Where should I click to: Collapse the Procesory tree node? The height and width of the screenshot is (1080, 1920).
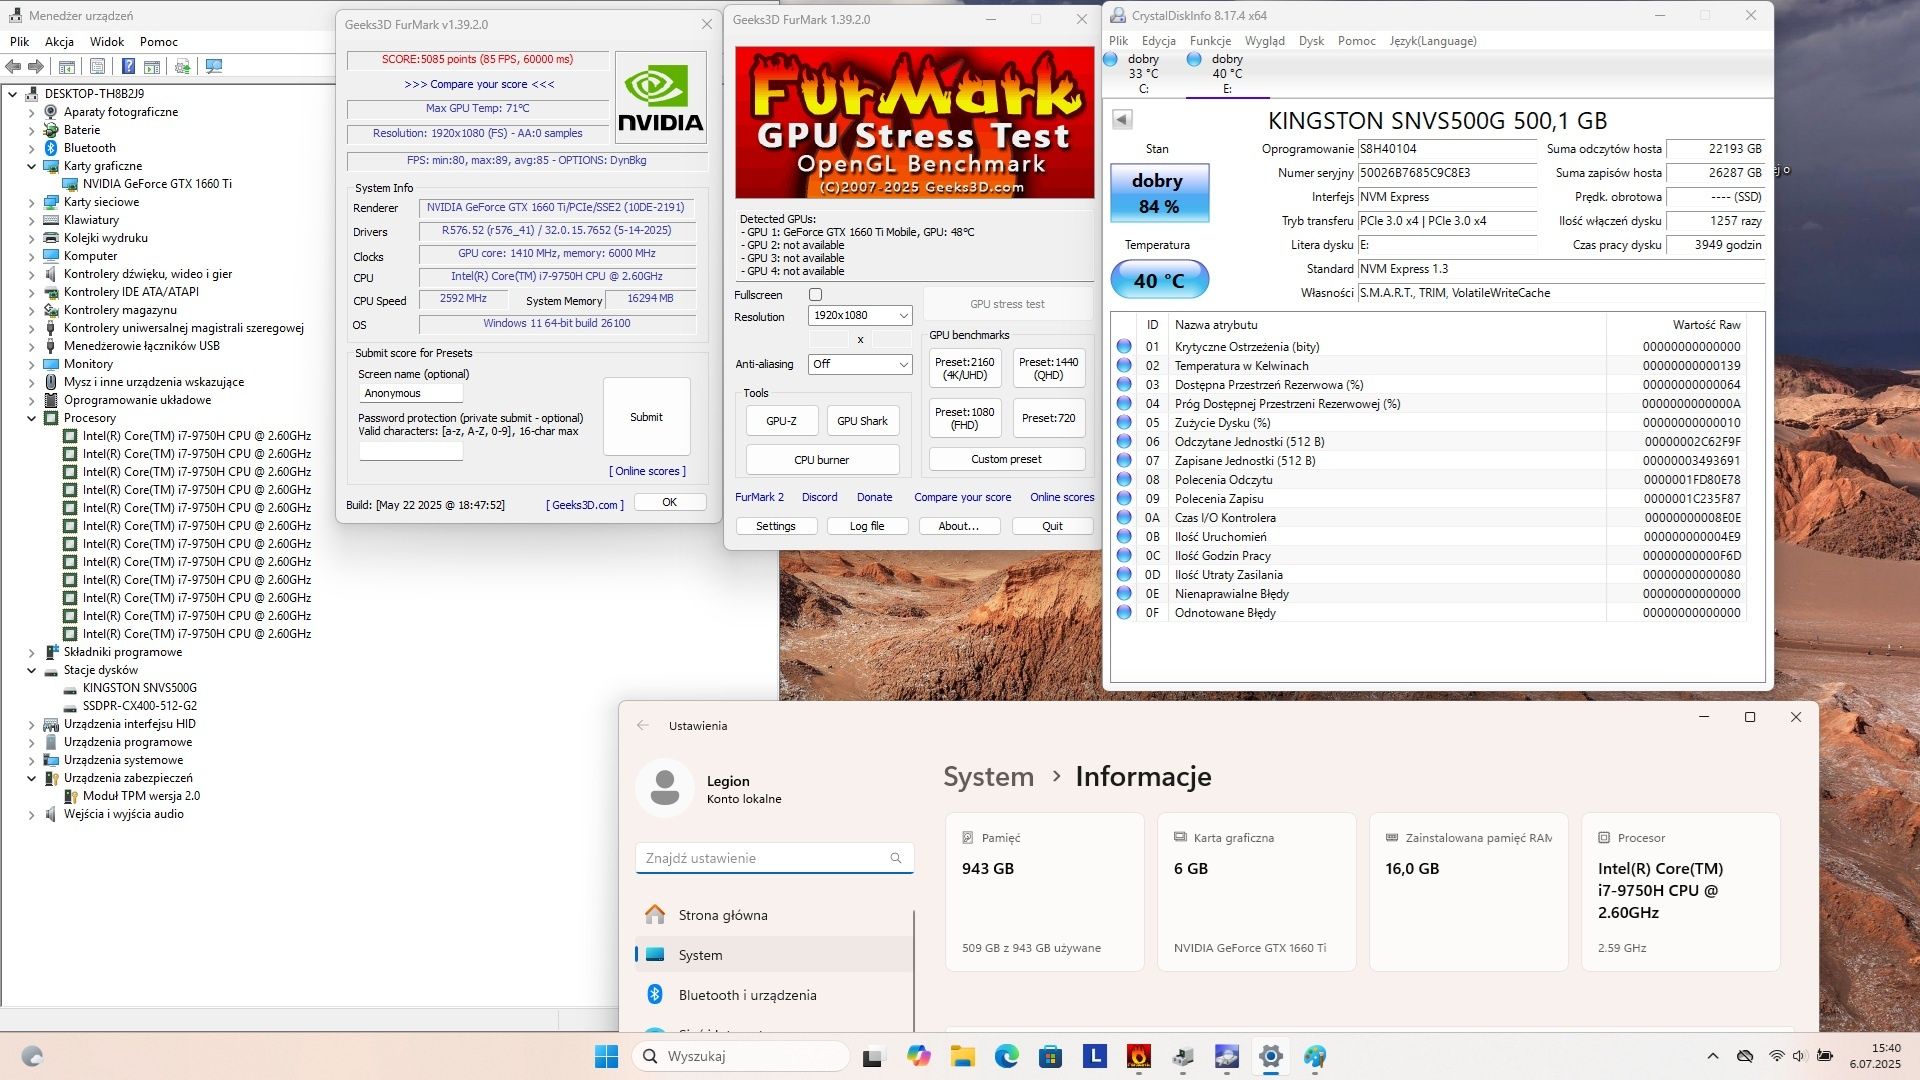click(x=31, y=418)
